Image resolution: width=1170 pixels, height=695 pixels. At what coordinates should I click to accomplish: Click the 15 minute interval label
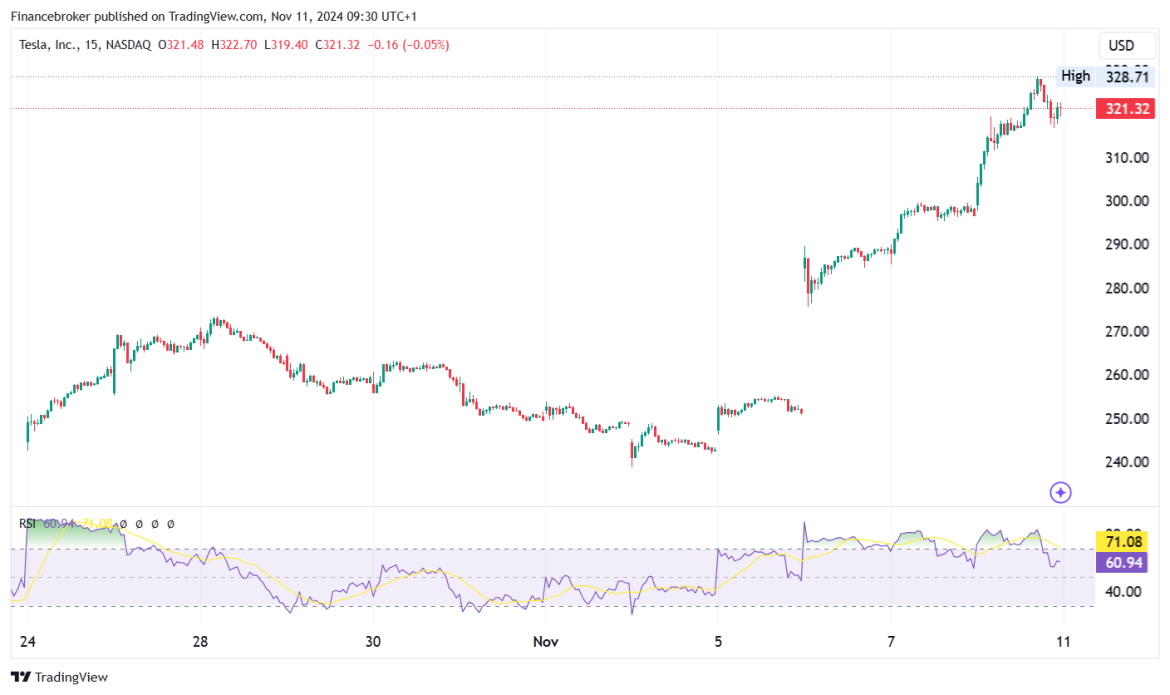click(x=91, y=45)
